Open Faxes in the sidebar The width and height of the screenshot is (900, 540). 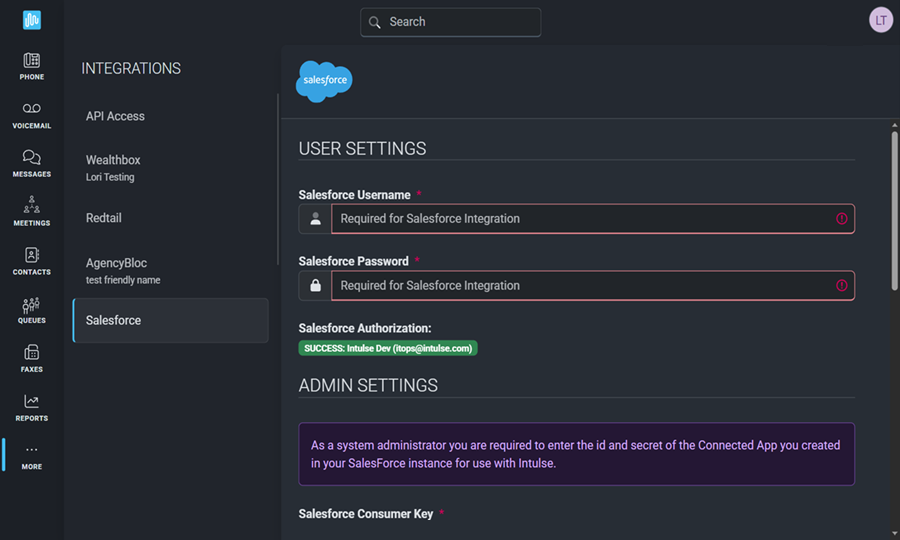pos(32,358)
